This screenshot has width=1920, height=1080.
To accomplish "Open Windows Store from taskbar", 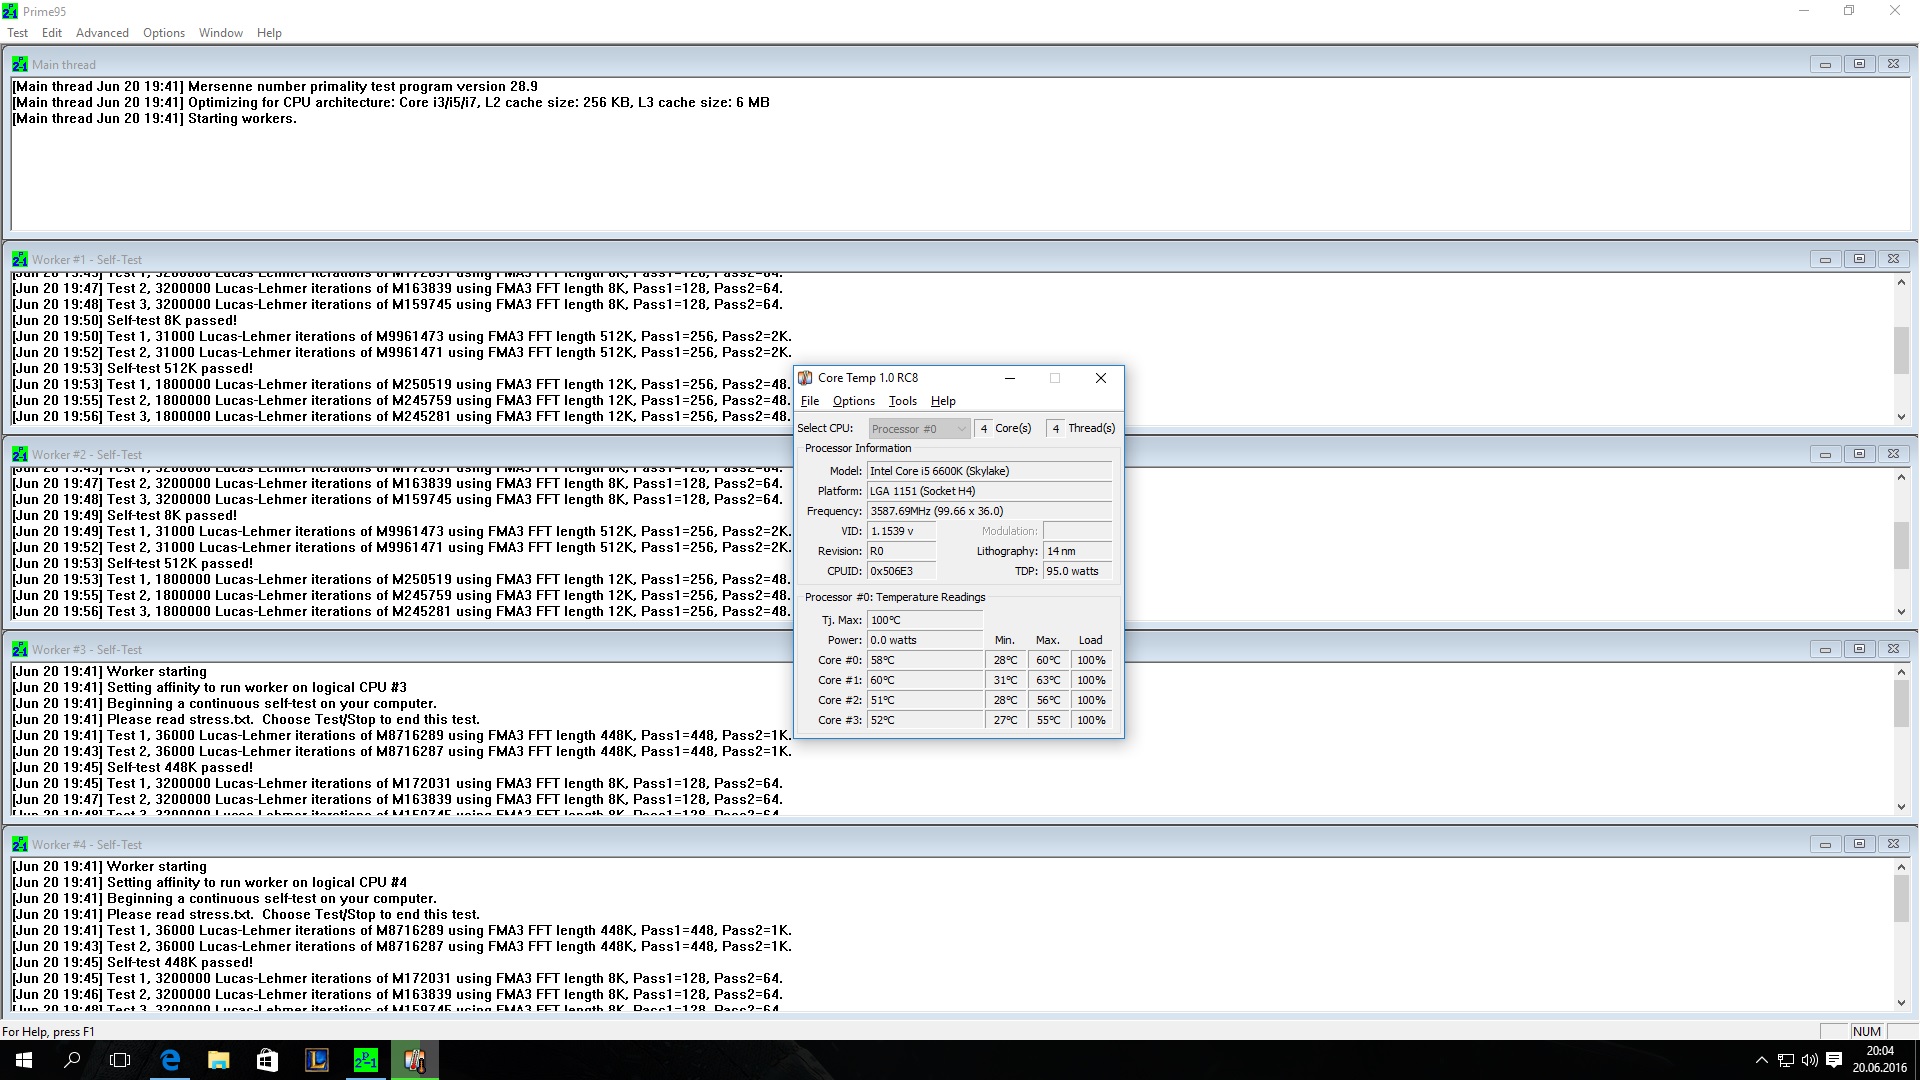I will click(267, 1060).
